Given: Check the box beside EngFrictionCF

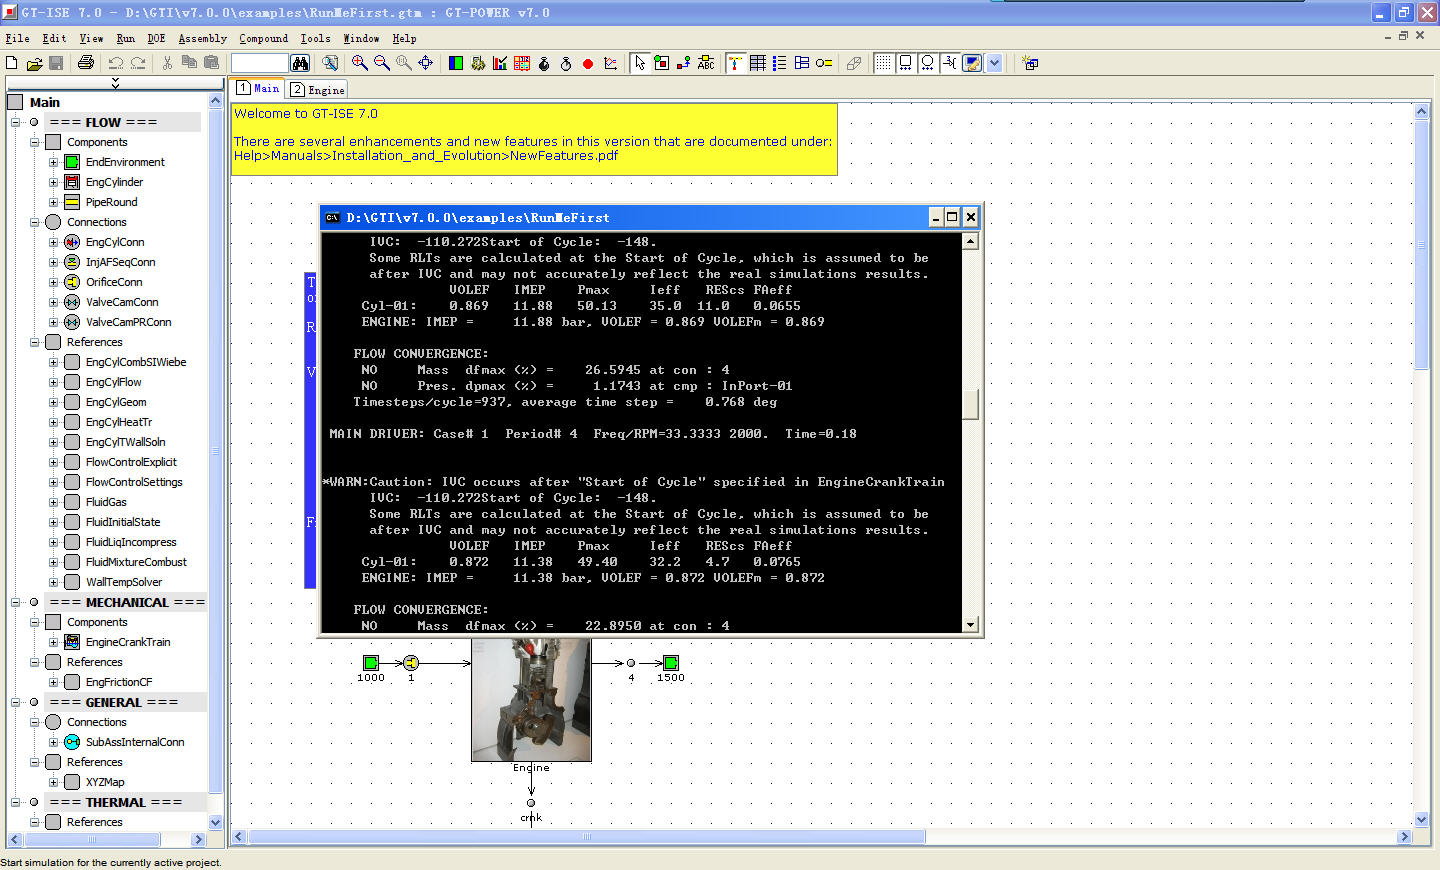Looking at the screenshot, I should (72, 682).
